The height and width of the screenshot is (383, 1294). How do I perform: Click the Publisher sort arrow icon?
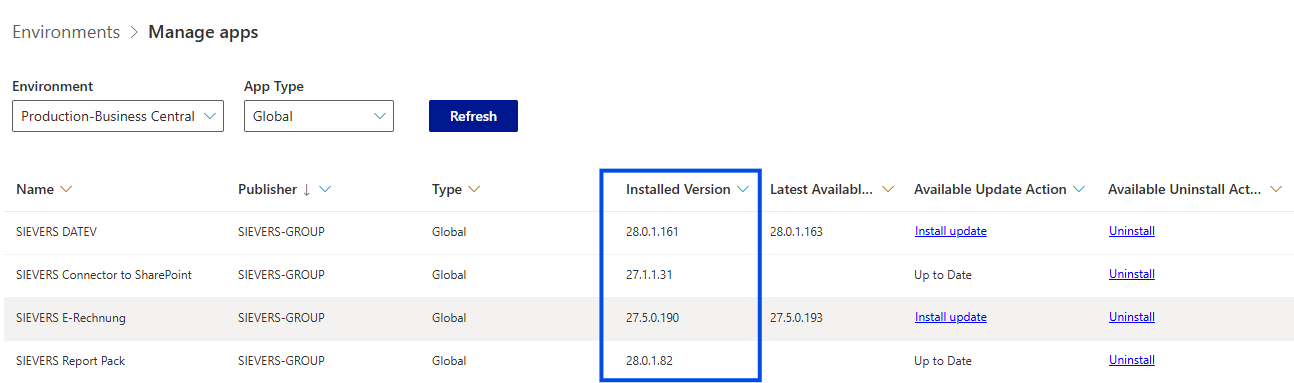(307, 189)
